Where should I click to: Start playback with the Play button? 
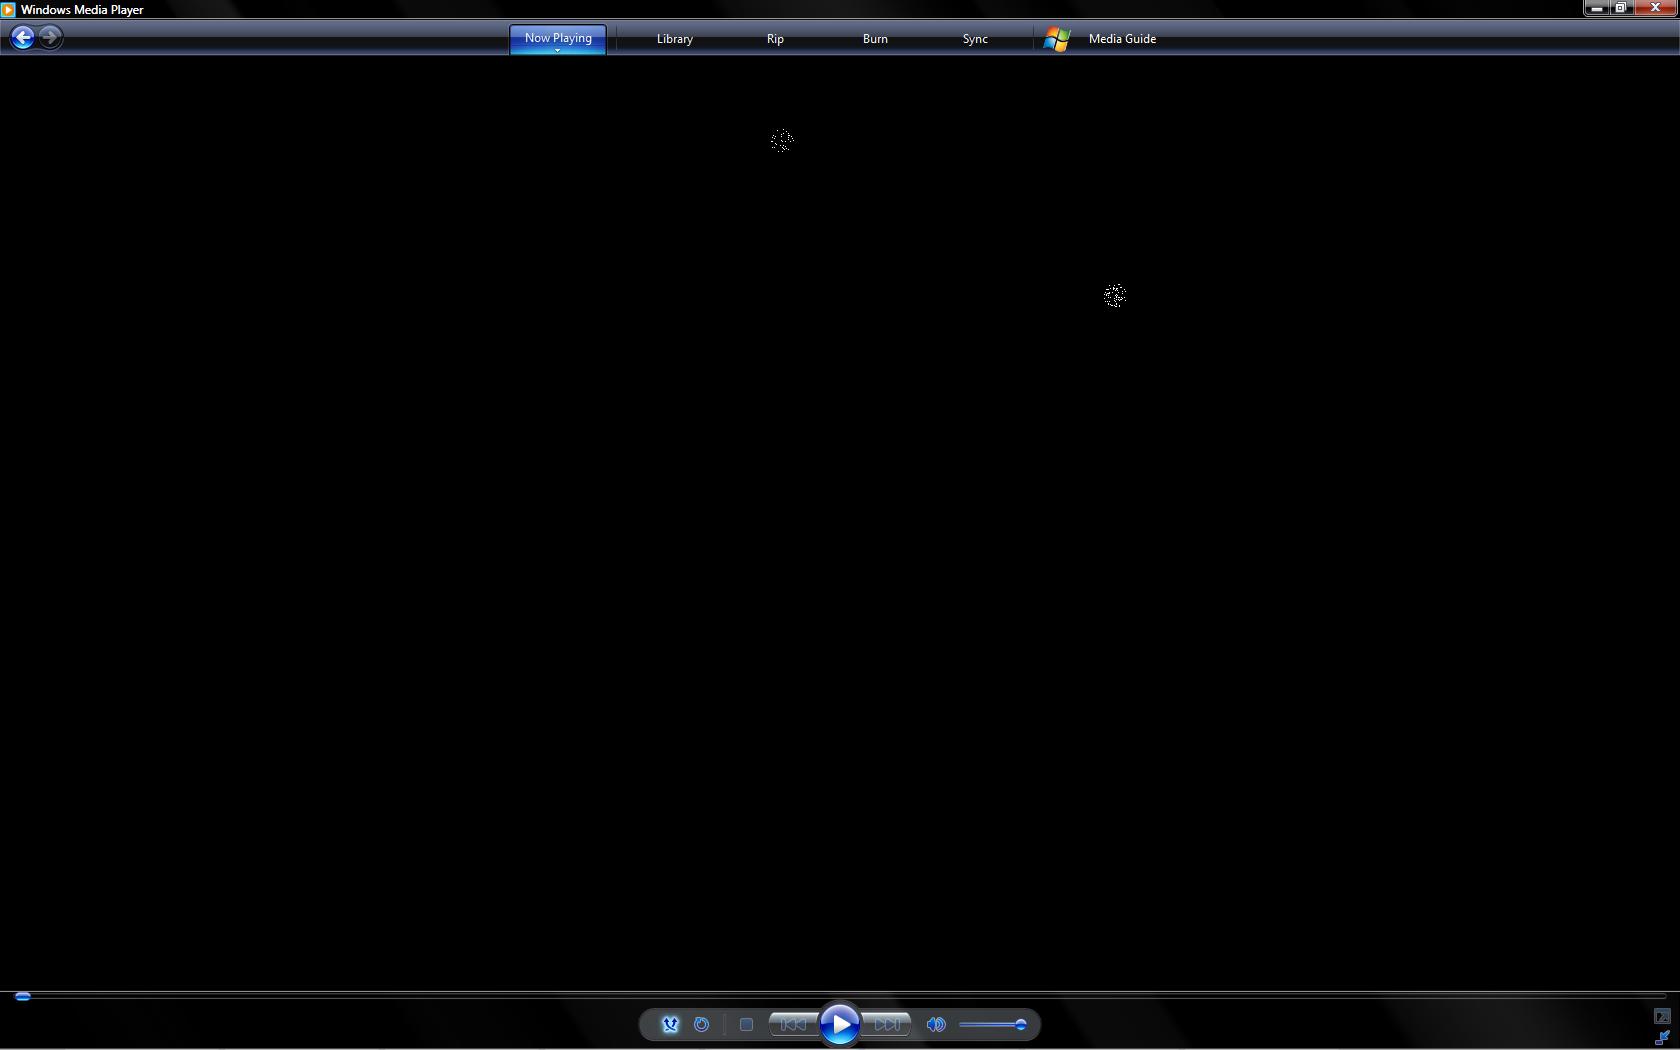(840, 1024)
